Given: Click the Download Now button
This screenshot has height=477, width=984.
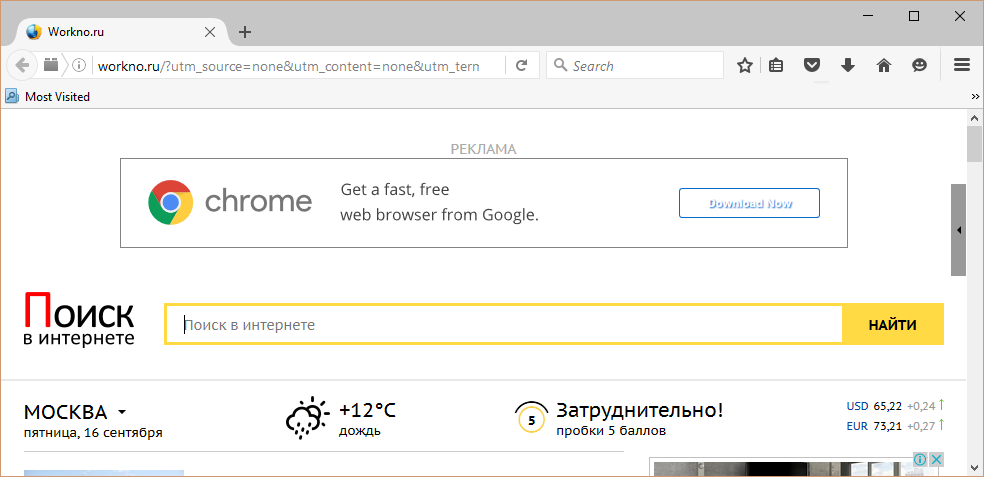Looking at the screenshot, I should pyautogui.click(x=749, y=203).
